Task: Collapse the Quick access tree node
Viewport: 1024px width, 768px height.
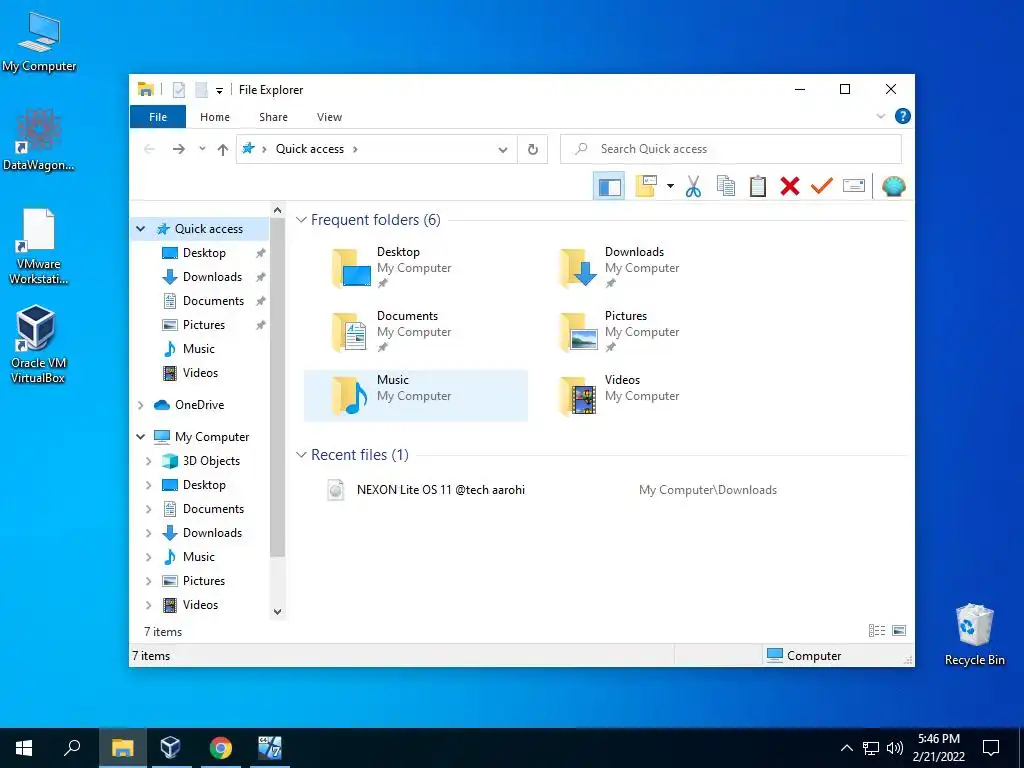Action: point(140,229)
